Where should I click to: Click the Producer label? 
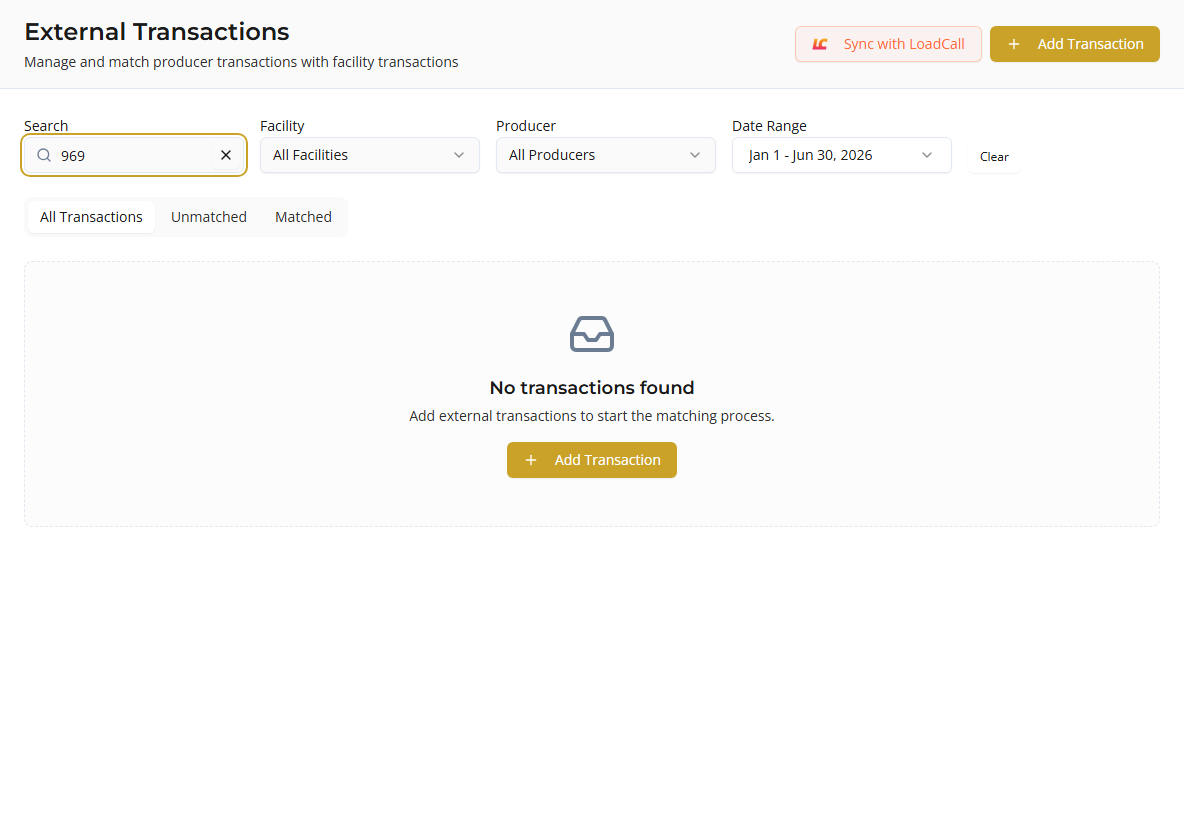pyautogui.click(x=526, y=126)
